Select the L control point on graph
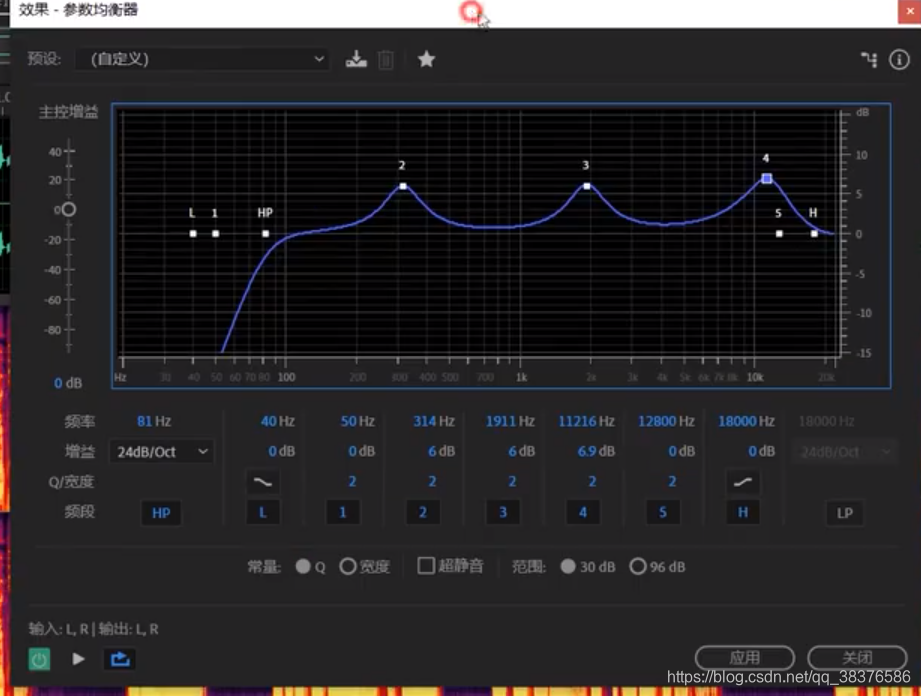 point(193,234)
